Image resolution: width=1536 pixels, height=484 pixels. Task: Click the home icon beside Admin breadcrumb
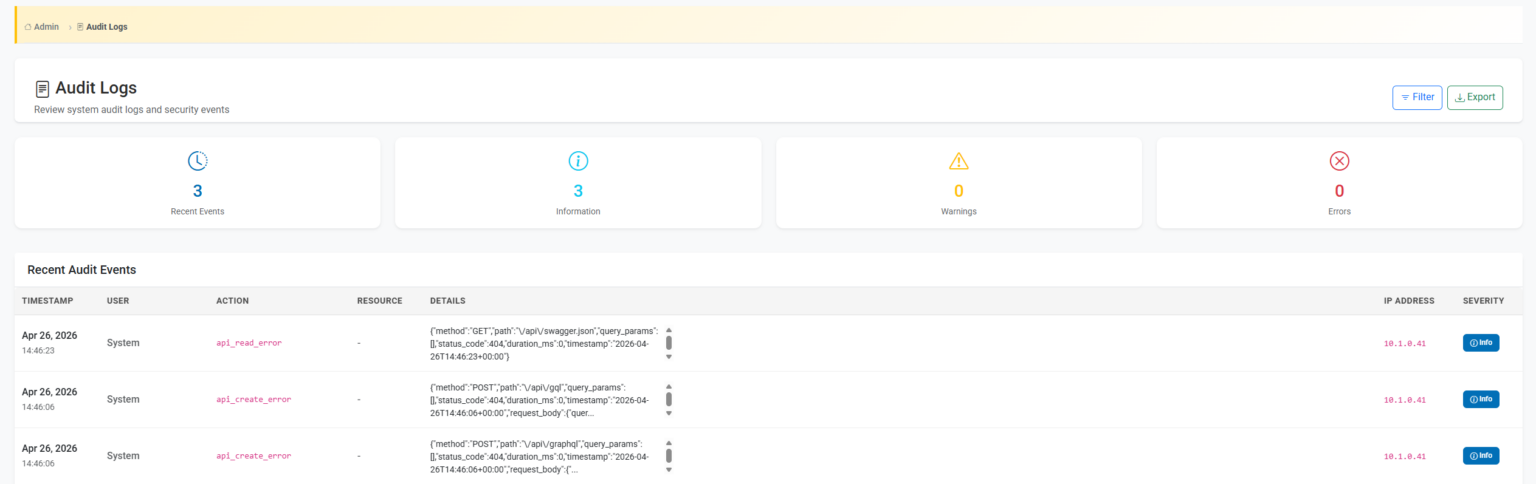coord(28,27)
